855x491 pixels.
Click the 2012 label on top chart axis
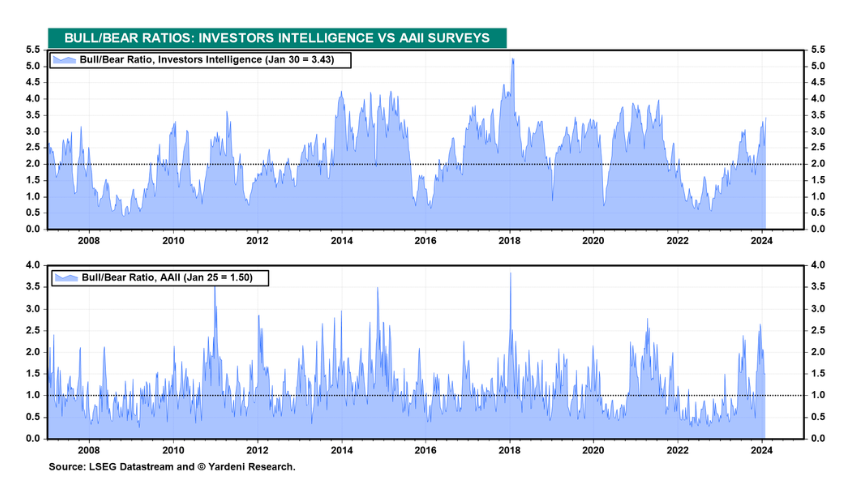[x=257, y=240]
